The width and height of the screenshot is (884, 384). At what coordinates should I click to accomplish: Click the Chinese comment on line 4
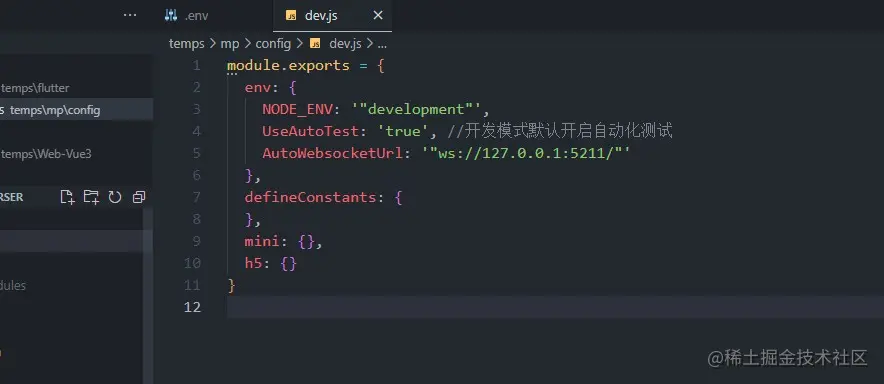[x=560, y=131]
